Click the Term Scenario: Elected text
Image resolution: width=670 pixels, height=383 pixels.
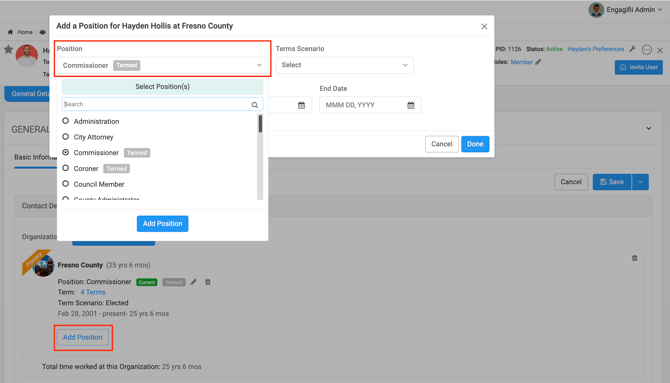(93, 303)
